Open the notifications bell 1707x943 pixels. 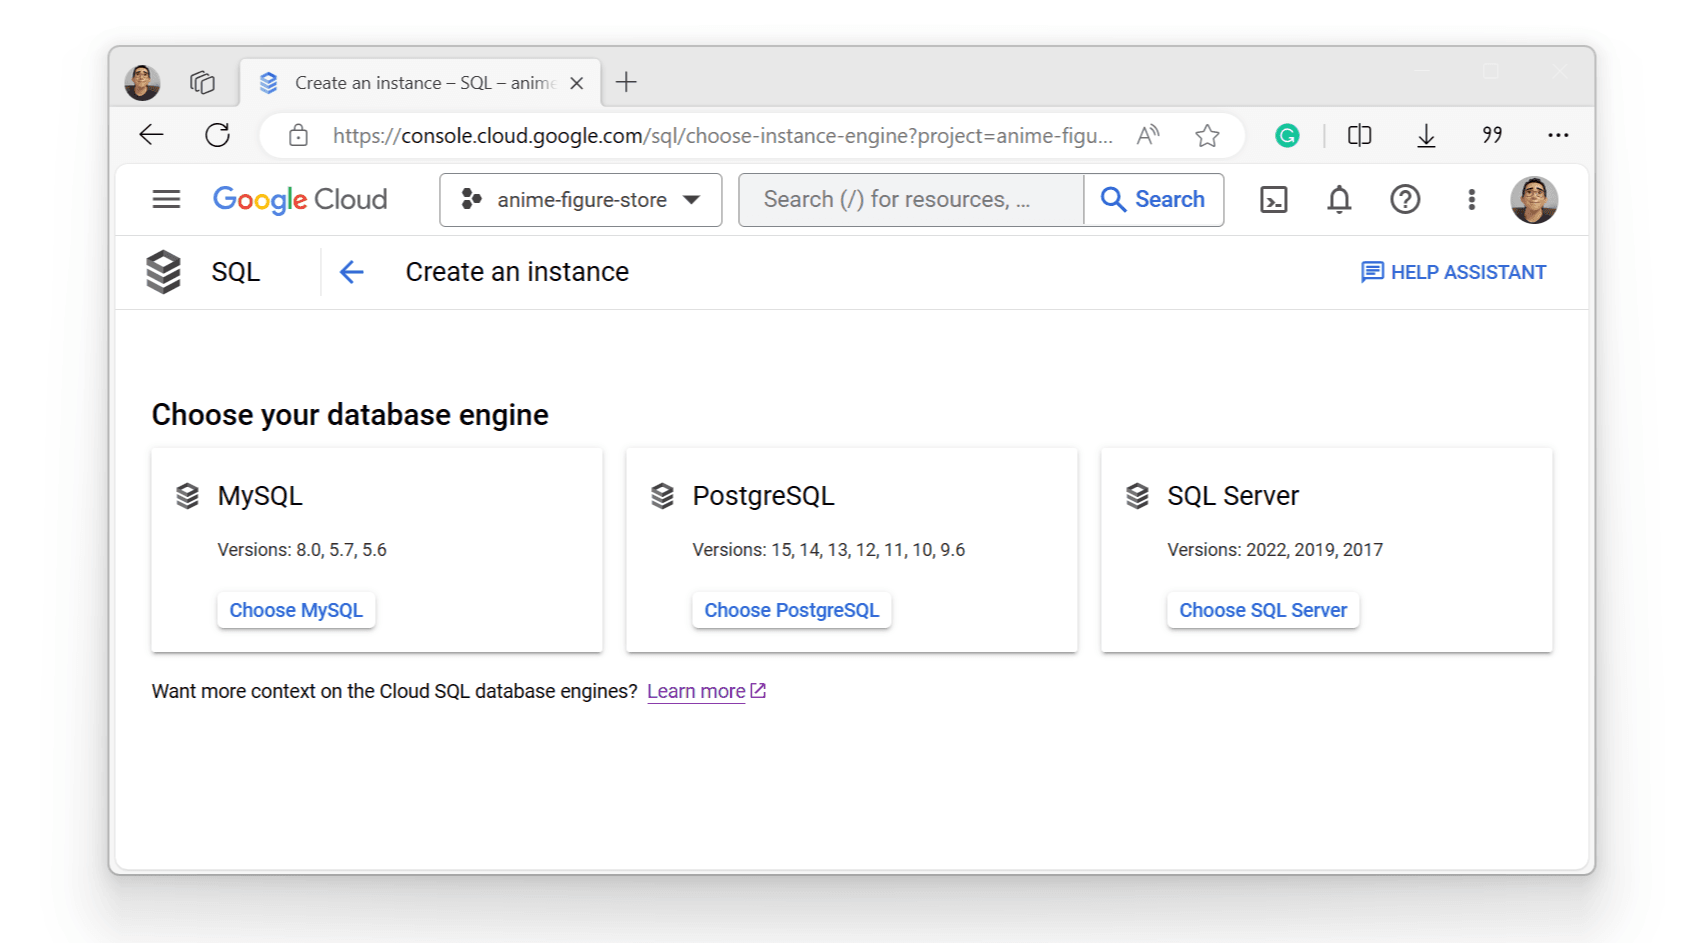pyautogui.click(x=1339, y=200)
